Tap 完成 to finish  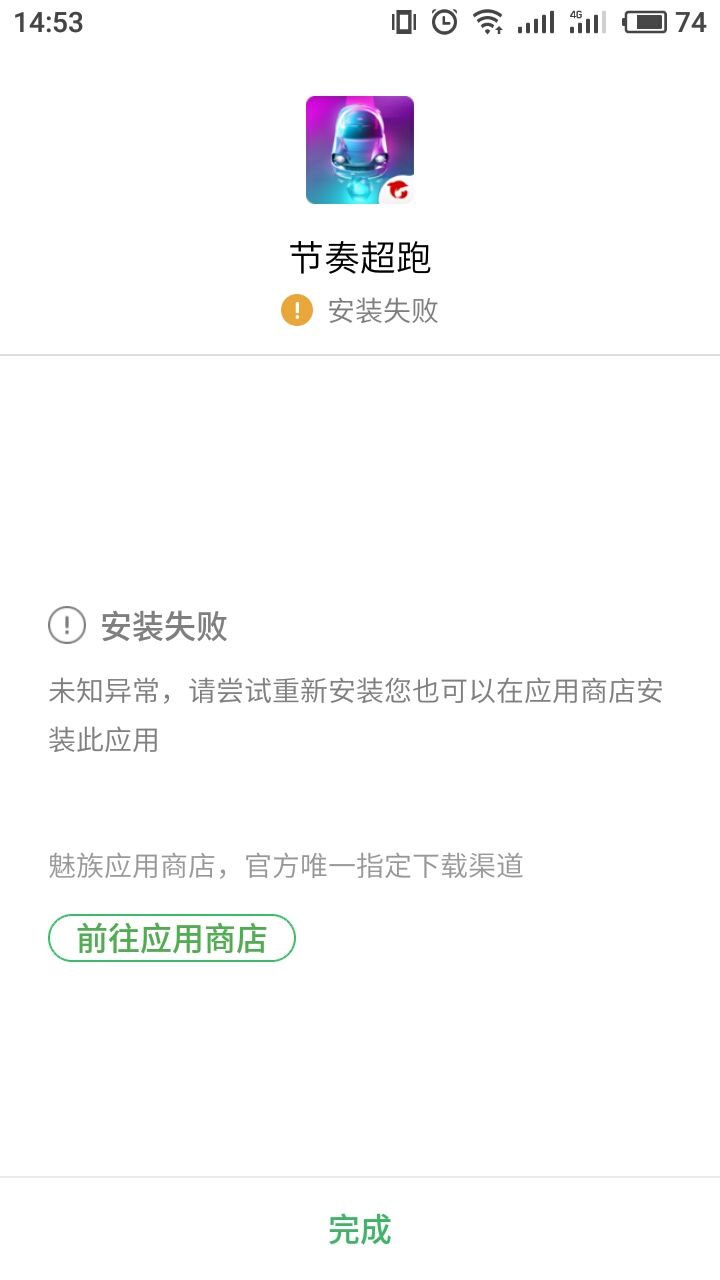tap(360, 1229)
